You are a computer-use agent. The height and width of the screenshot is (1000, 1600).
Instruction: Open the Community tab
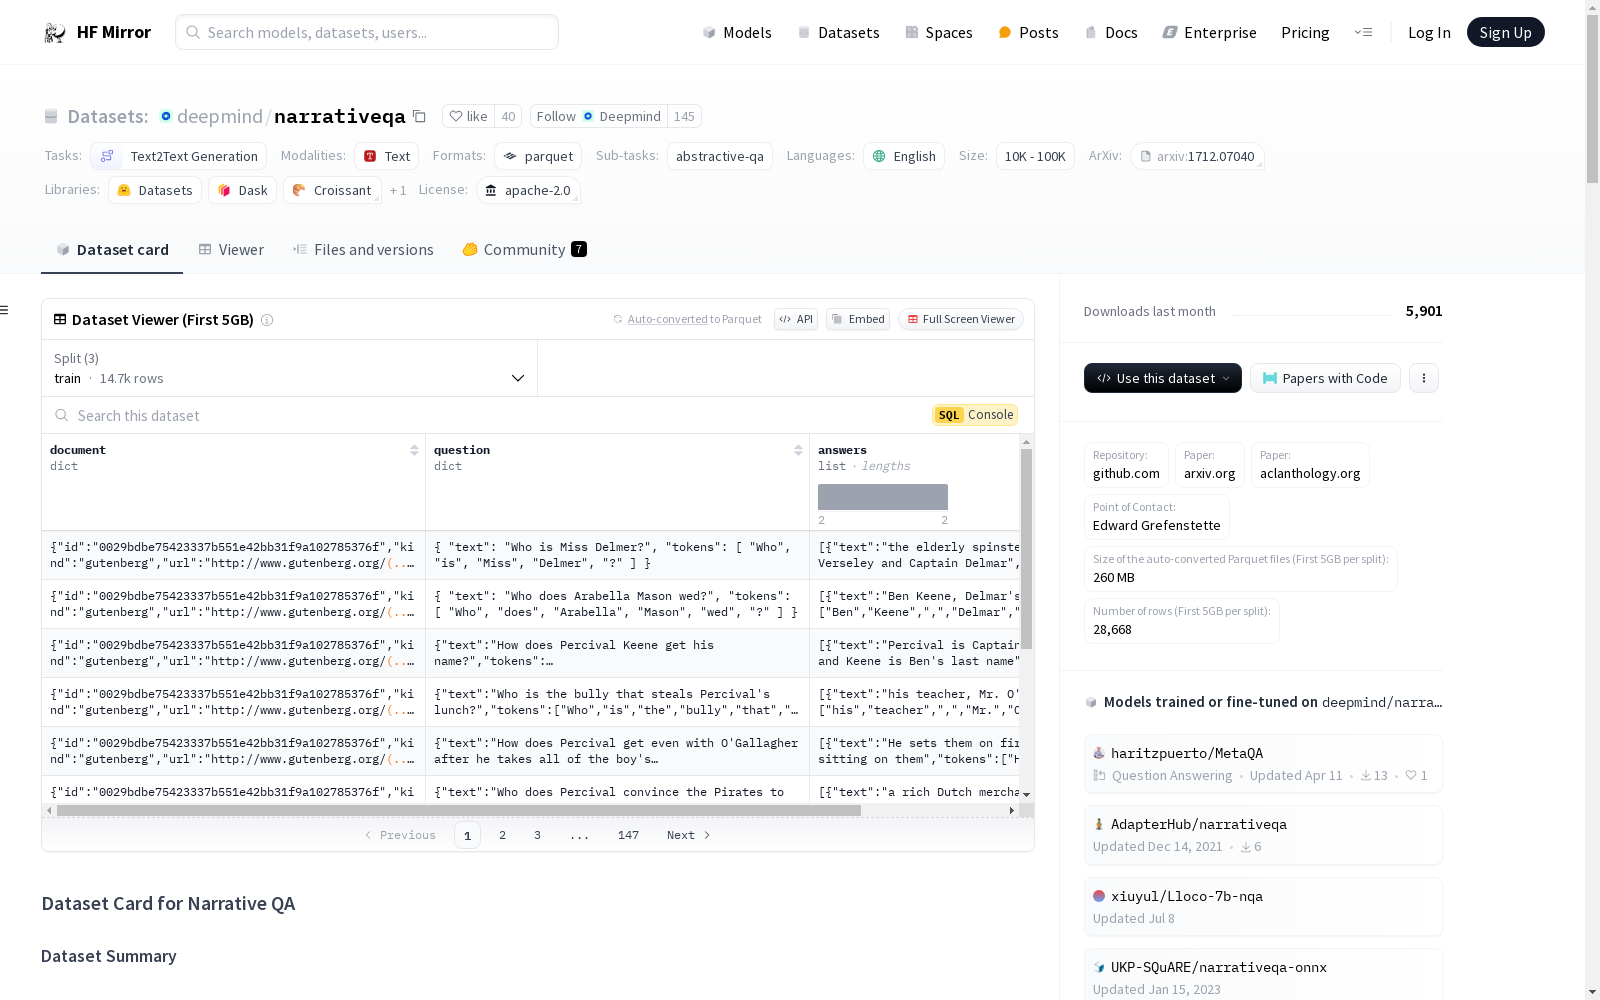524,250
